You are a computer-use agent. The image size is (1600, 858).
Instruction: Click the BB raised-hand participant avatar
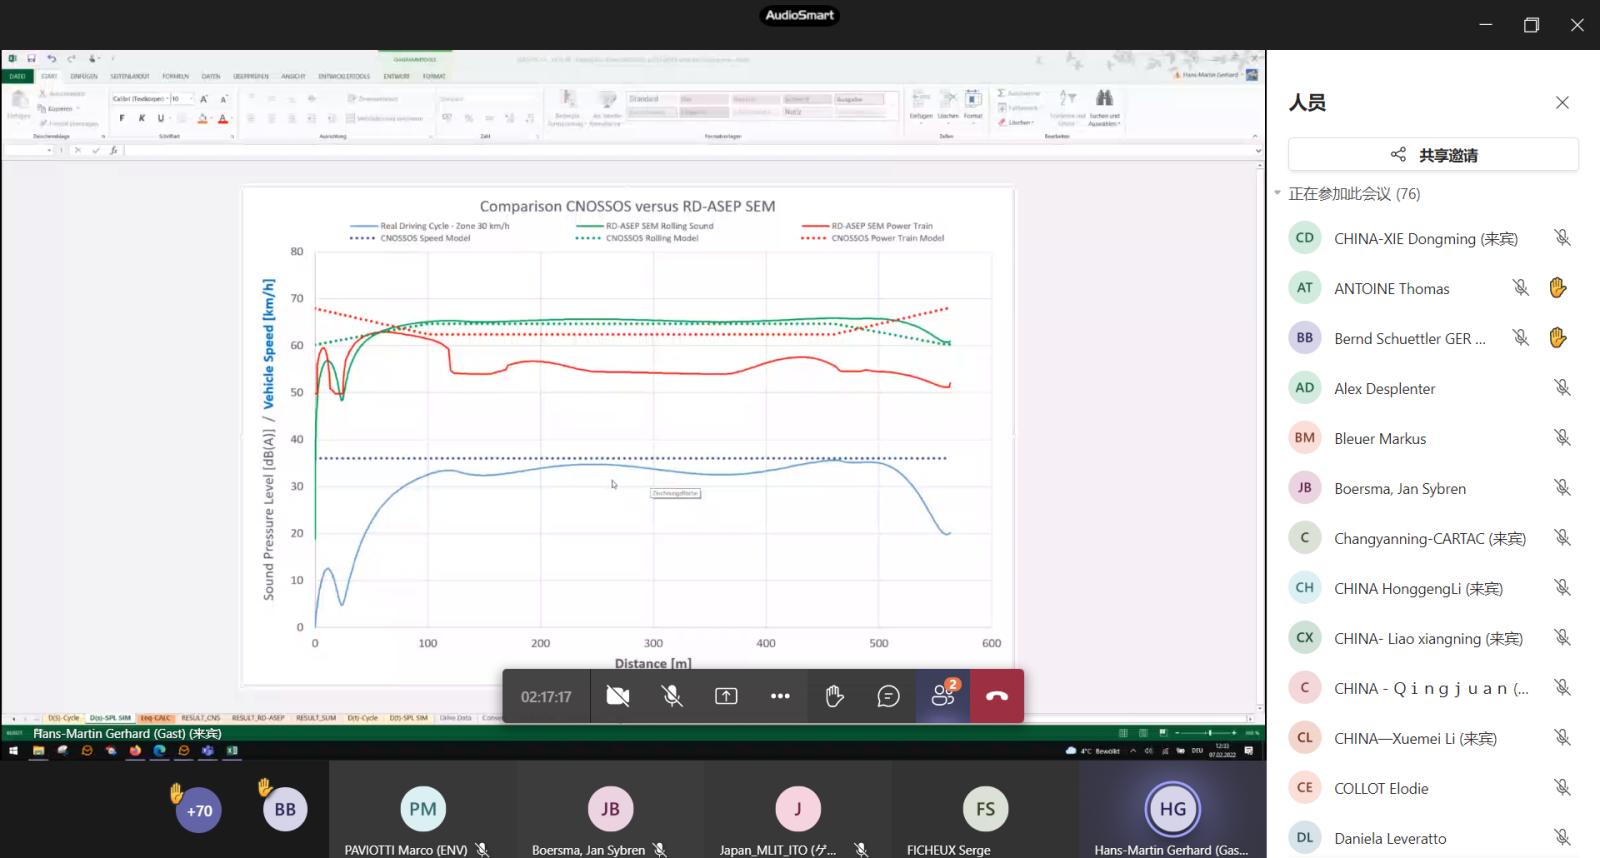point(285,809)
